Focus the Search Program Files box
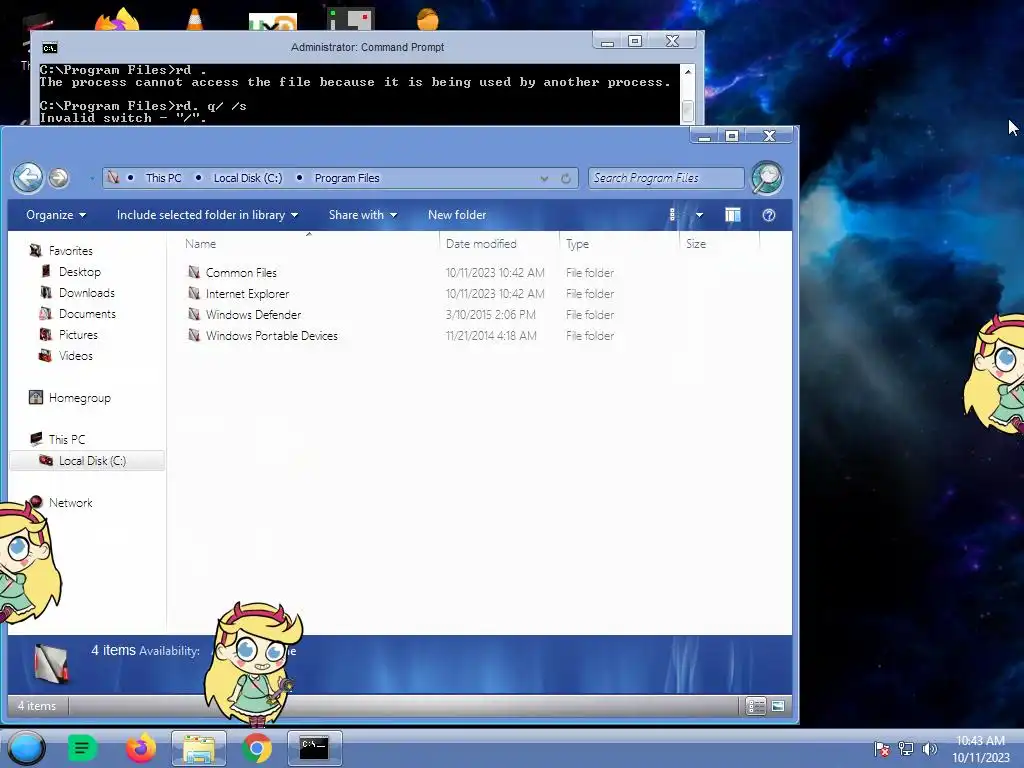Viewport: 1024px width, 768px height. (x=665, y=178)
